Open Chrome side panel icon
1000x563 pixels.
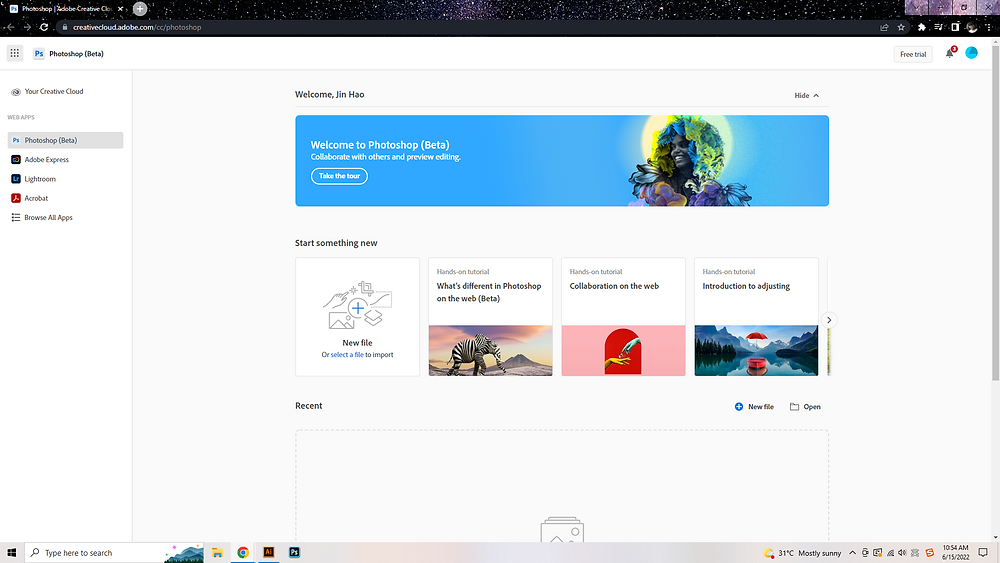955,27
